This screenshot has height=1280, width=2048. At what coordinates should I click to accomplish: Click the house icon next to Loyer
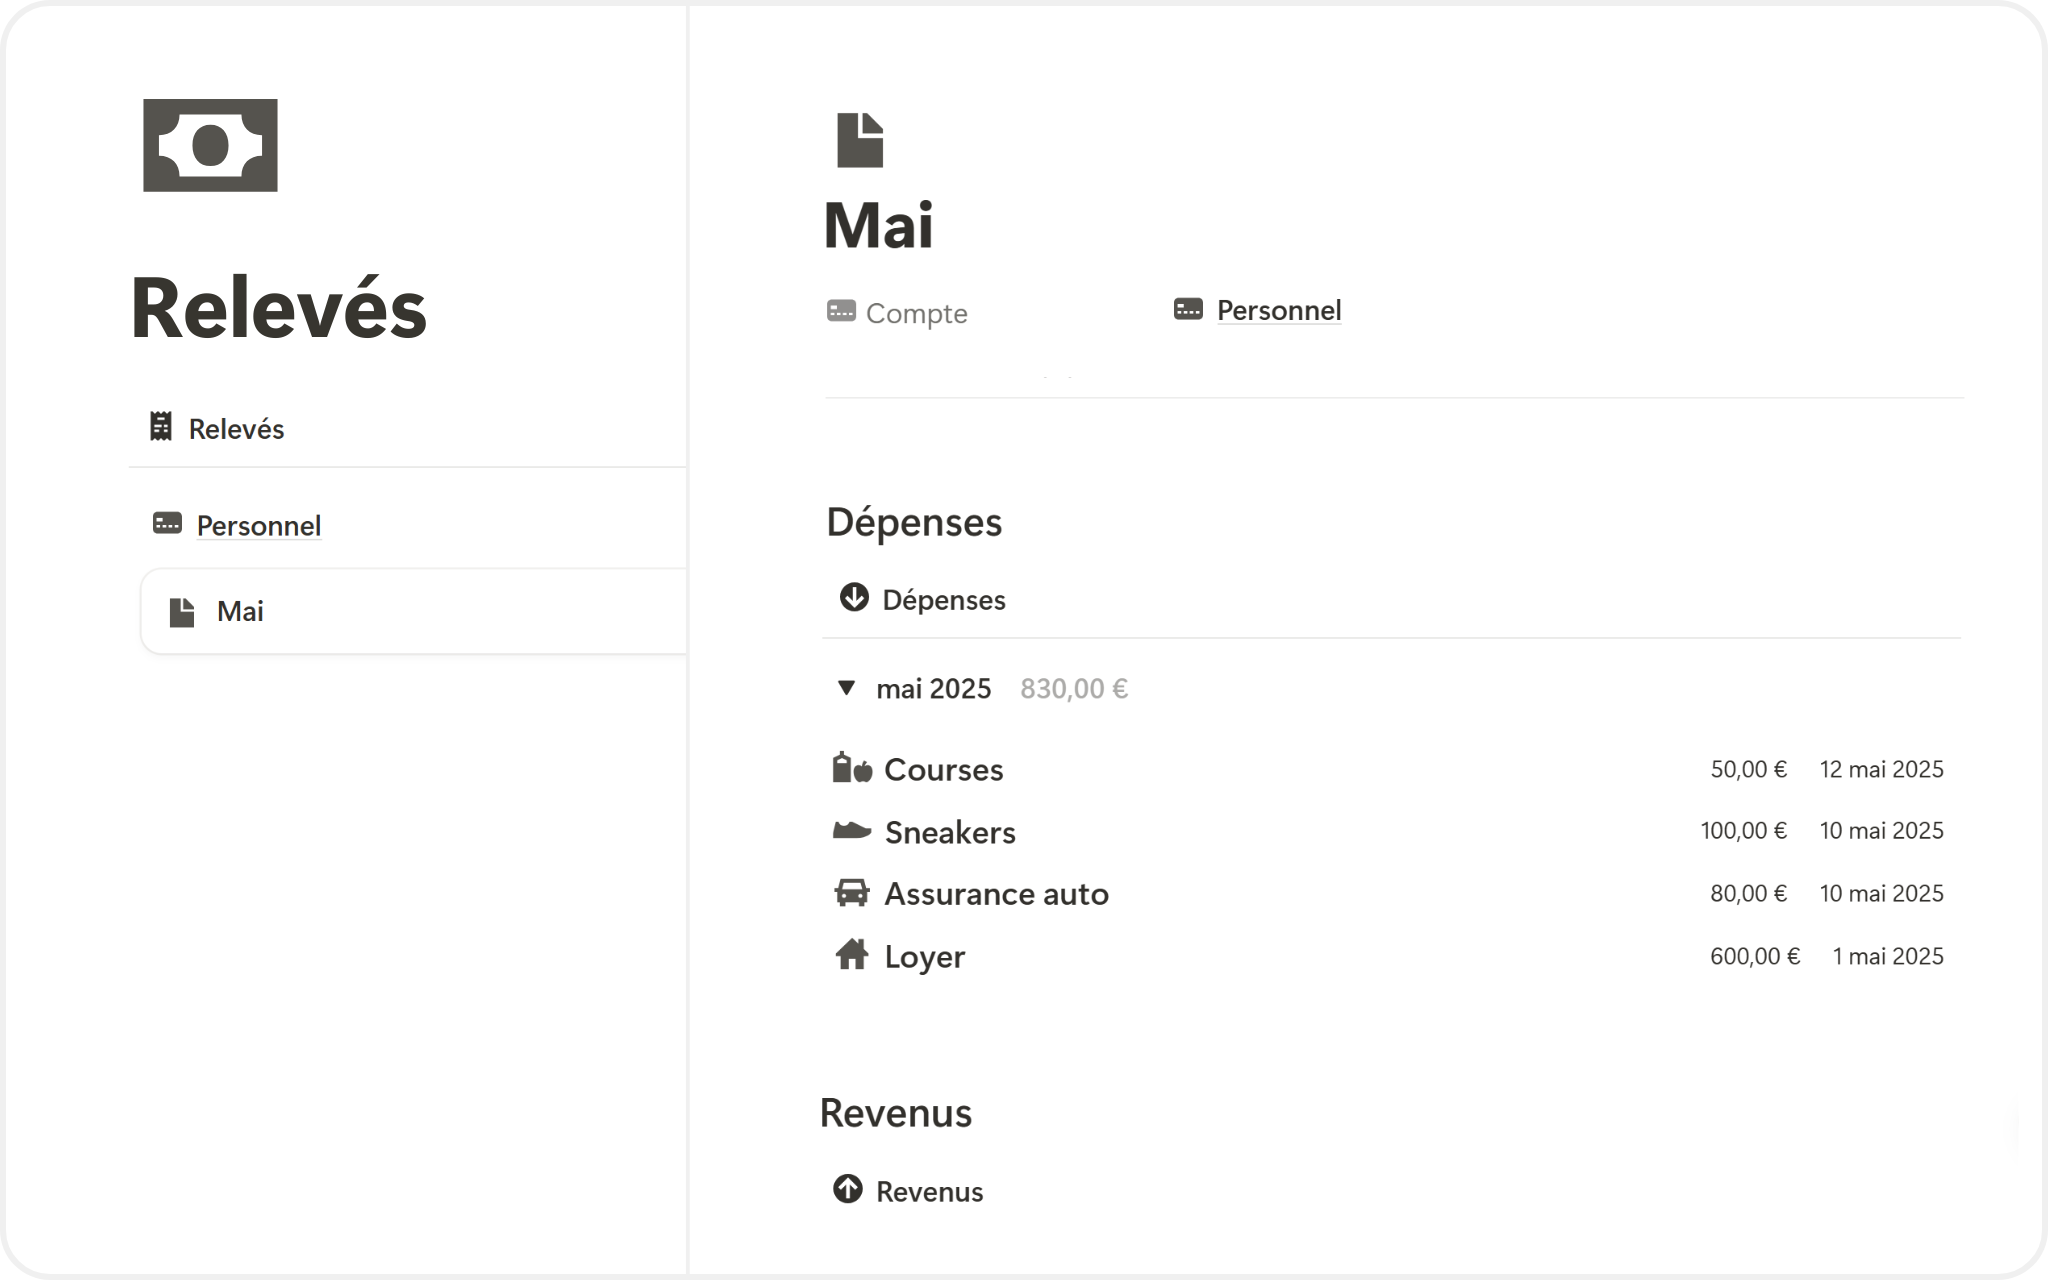click(x=852, y=955)
